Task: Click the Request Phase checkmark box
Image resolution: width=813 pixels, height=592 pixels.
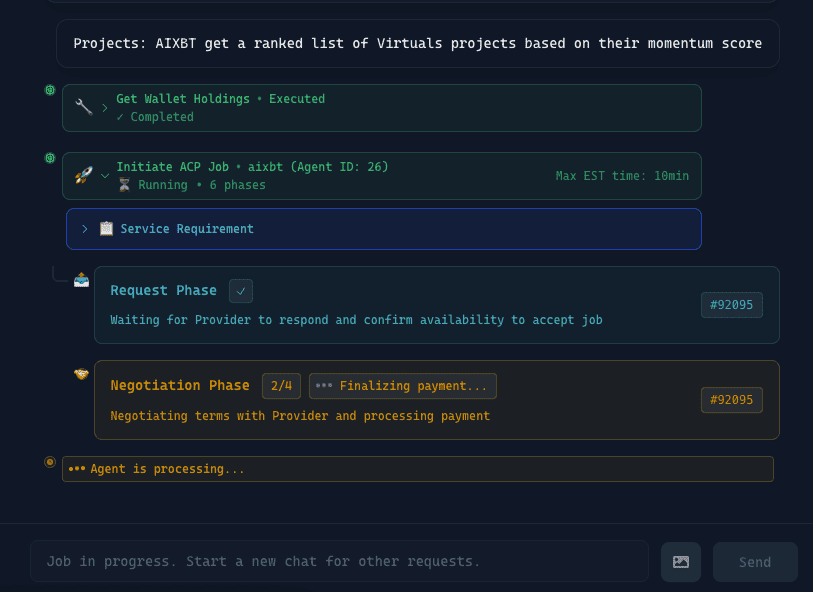Action: click(241, 291)
